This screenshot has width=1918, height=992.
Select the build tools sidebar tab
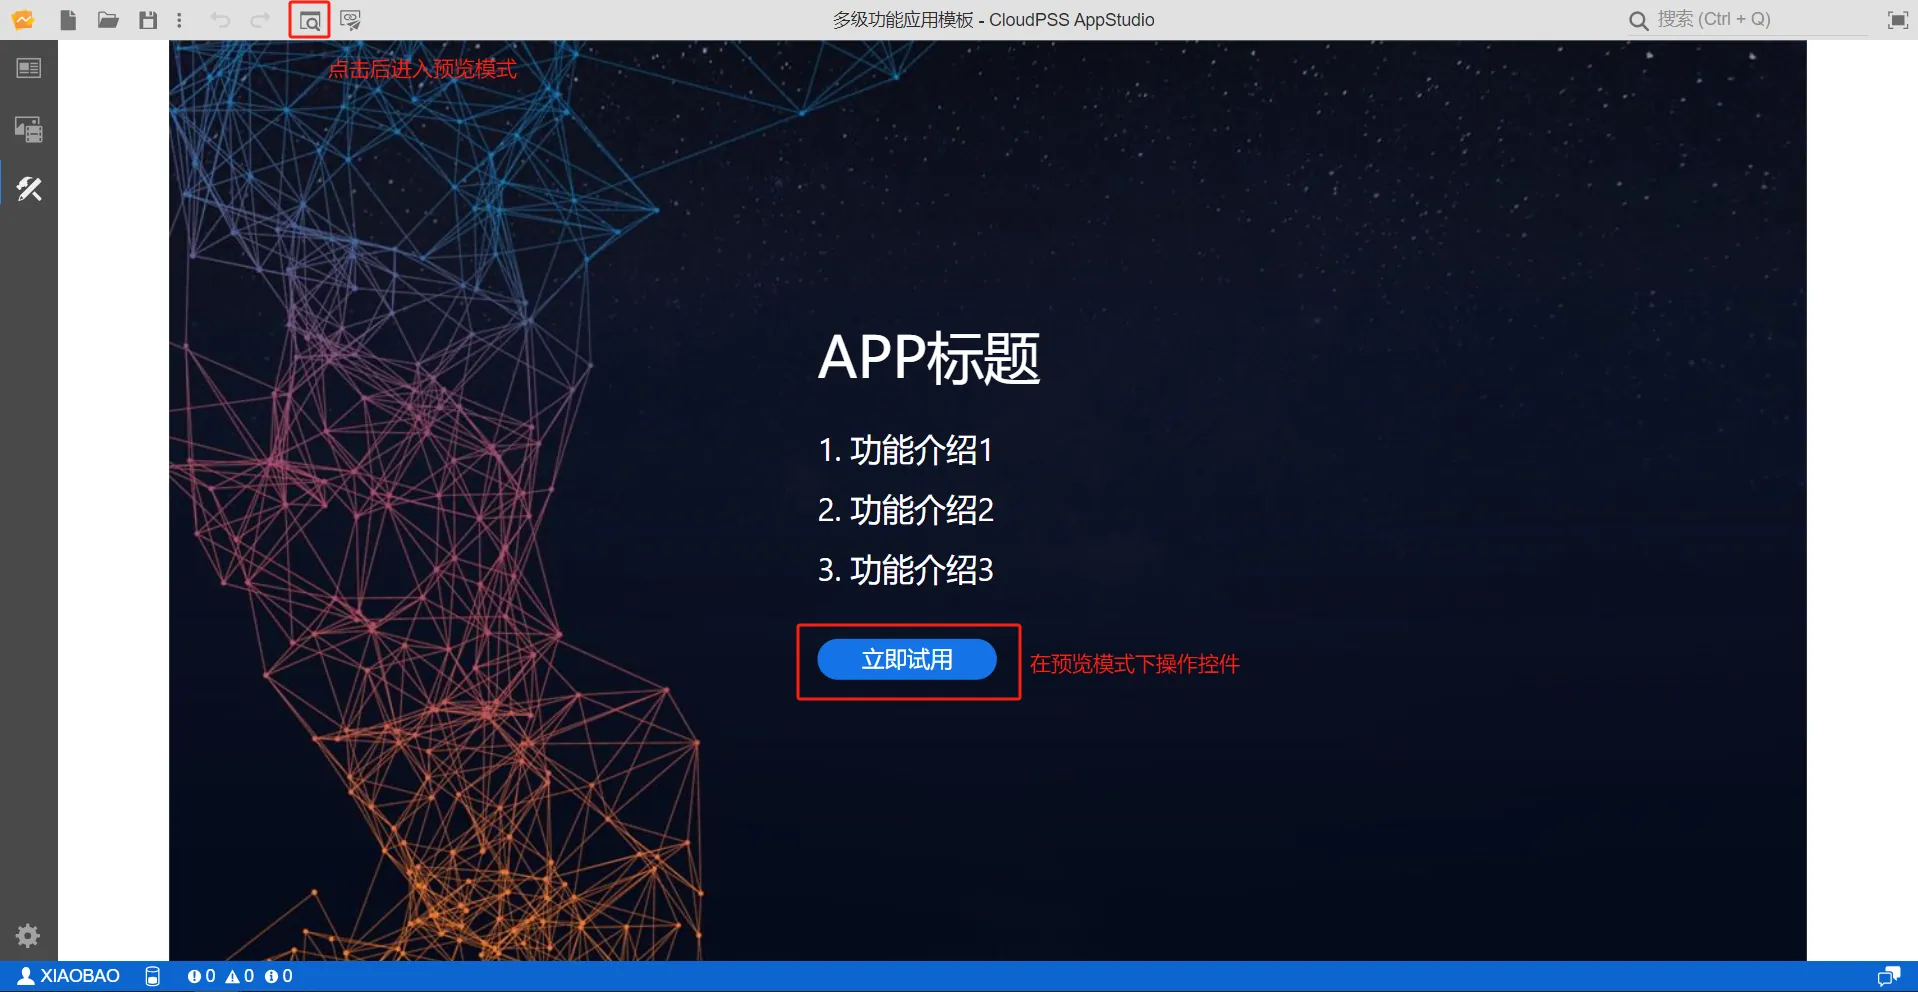tap(29, 189)
